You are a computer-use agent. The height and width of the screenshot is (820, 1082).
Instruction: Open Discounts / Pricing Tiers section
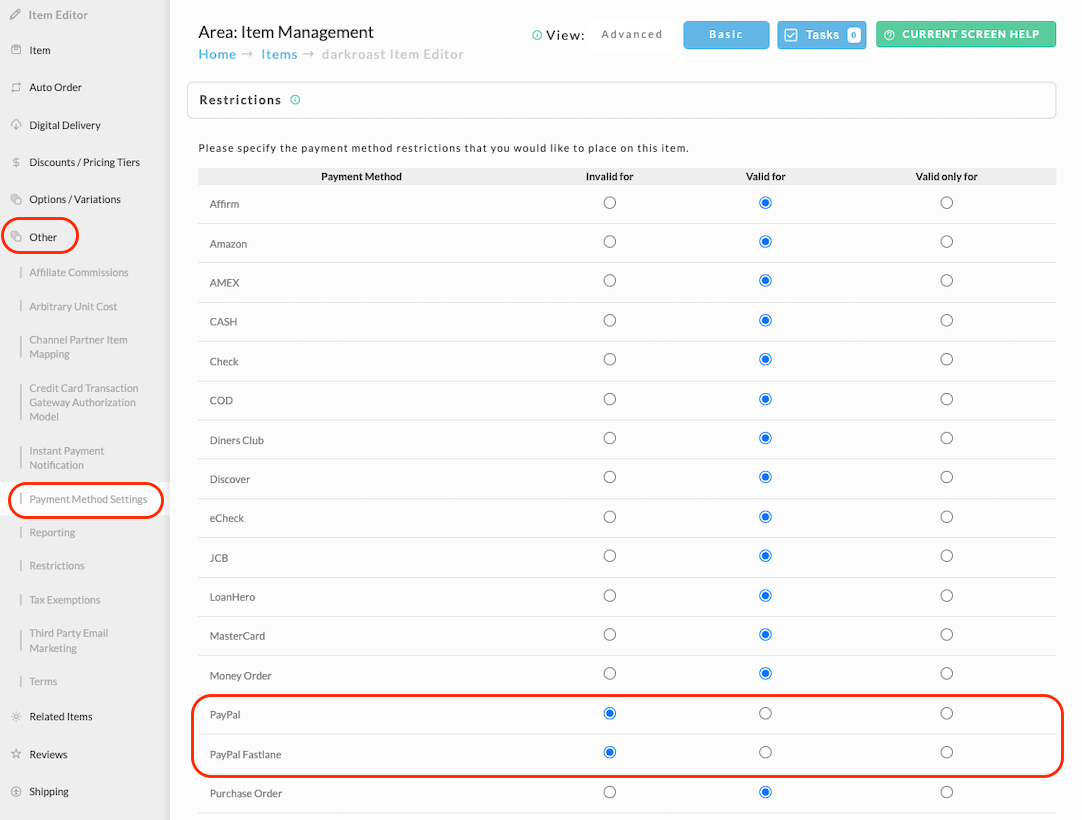click(x=84, y=162)
